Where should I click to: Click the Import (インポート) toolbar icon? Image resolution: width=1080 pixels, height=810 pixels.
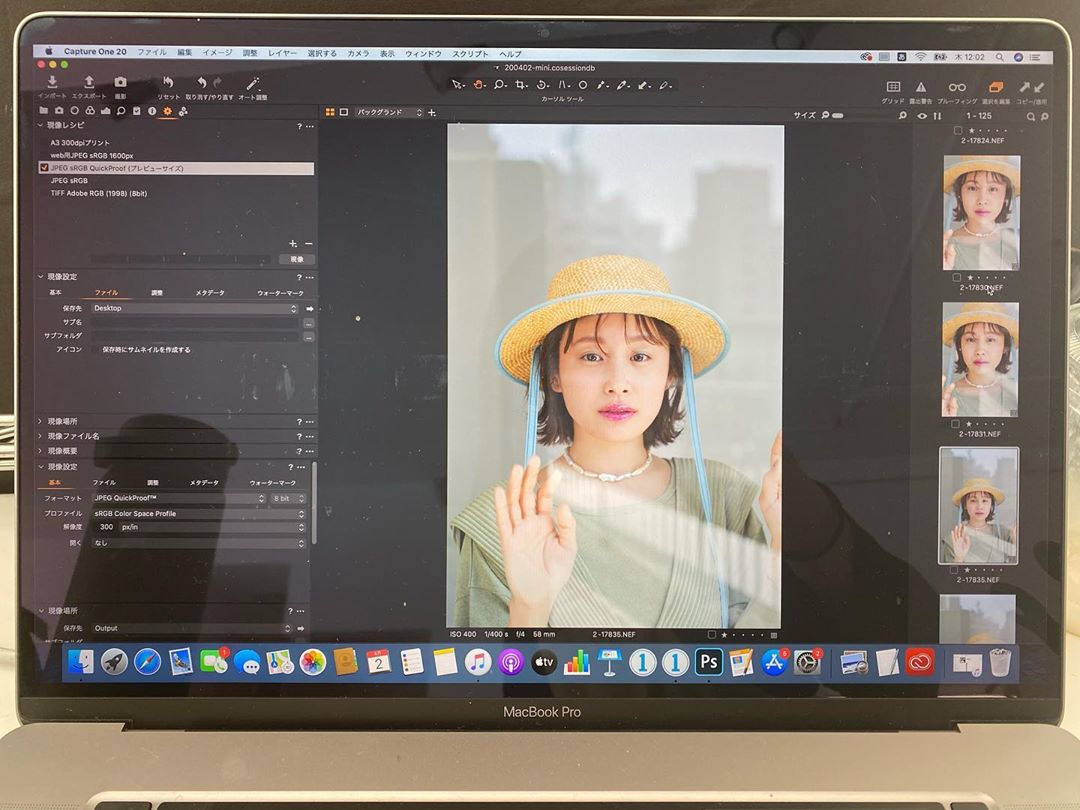coord(53,83)
